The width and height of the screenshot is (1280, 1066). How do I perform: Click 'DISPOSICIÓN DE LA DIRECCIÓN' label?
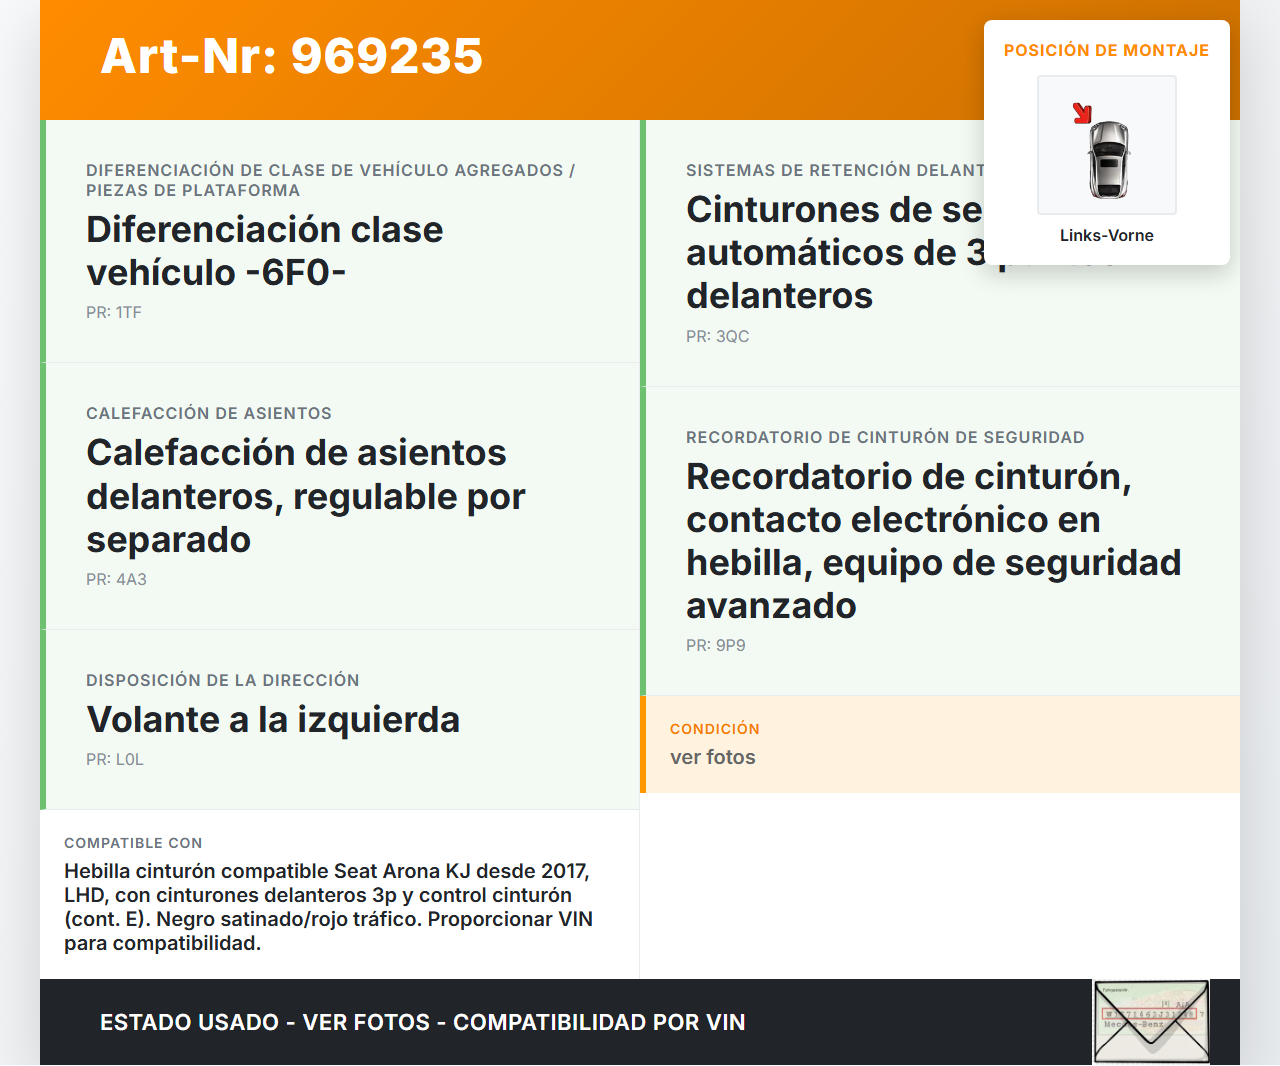223,680
